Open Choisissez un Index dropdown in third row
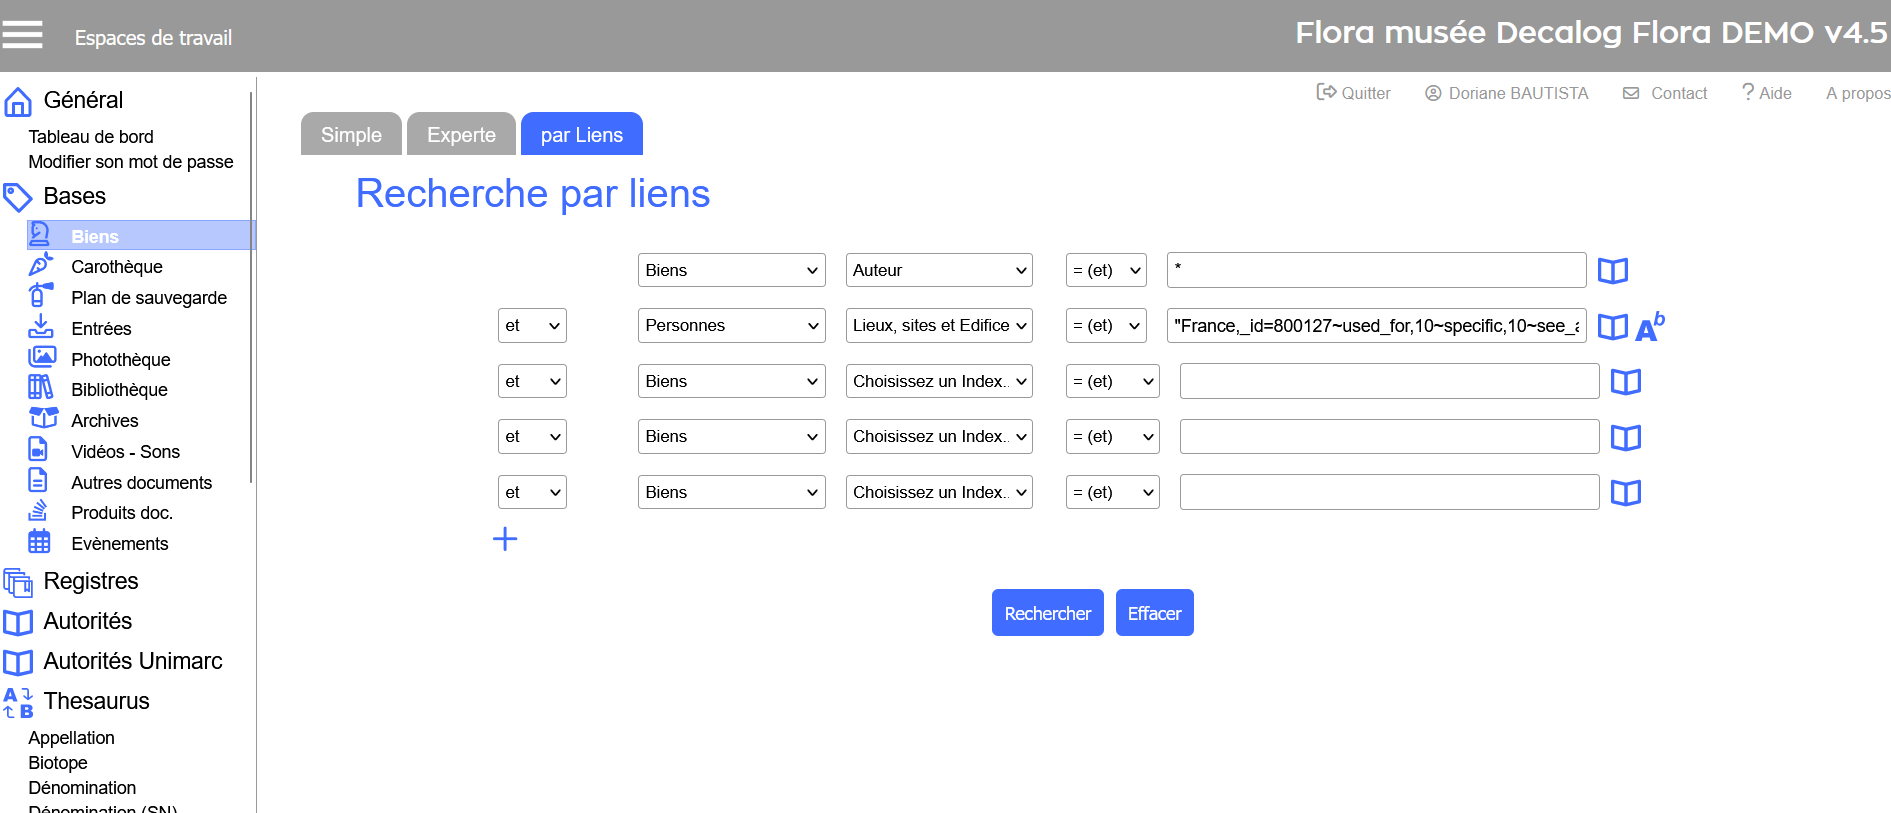This screenshot has width=1891, height=813. point(939,381)
